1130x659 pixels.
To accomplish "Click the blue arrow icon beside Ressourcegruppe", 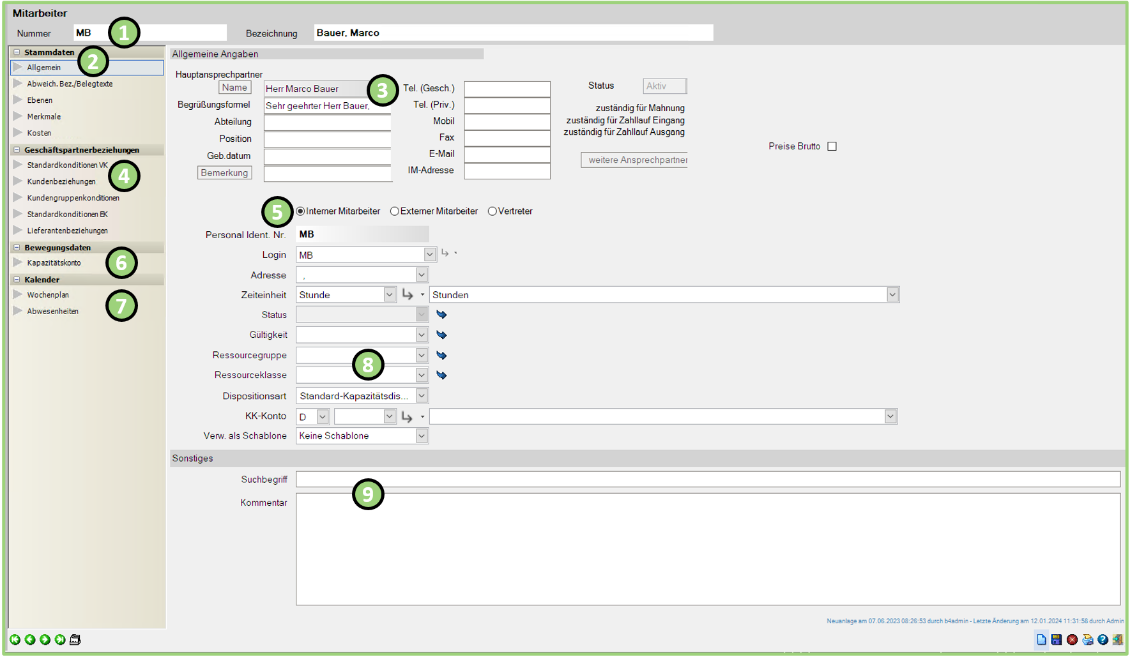I will 441,355.
